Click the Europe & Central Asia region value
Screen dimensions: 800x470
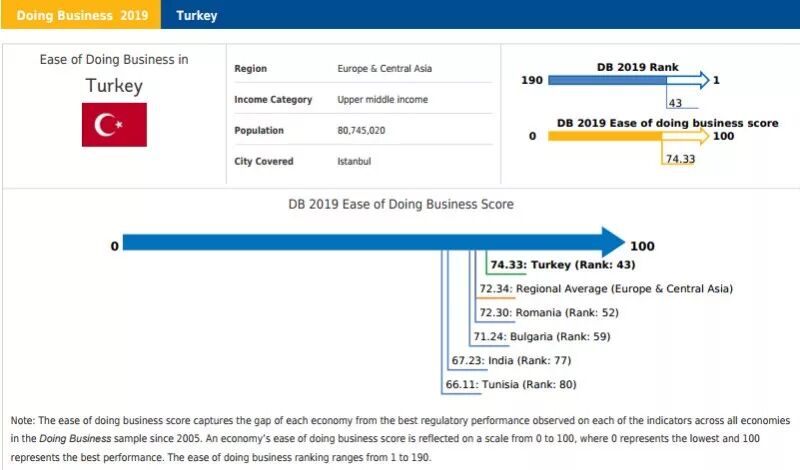click(384, 68)
